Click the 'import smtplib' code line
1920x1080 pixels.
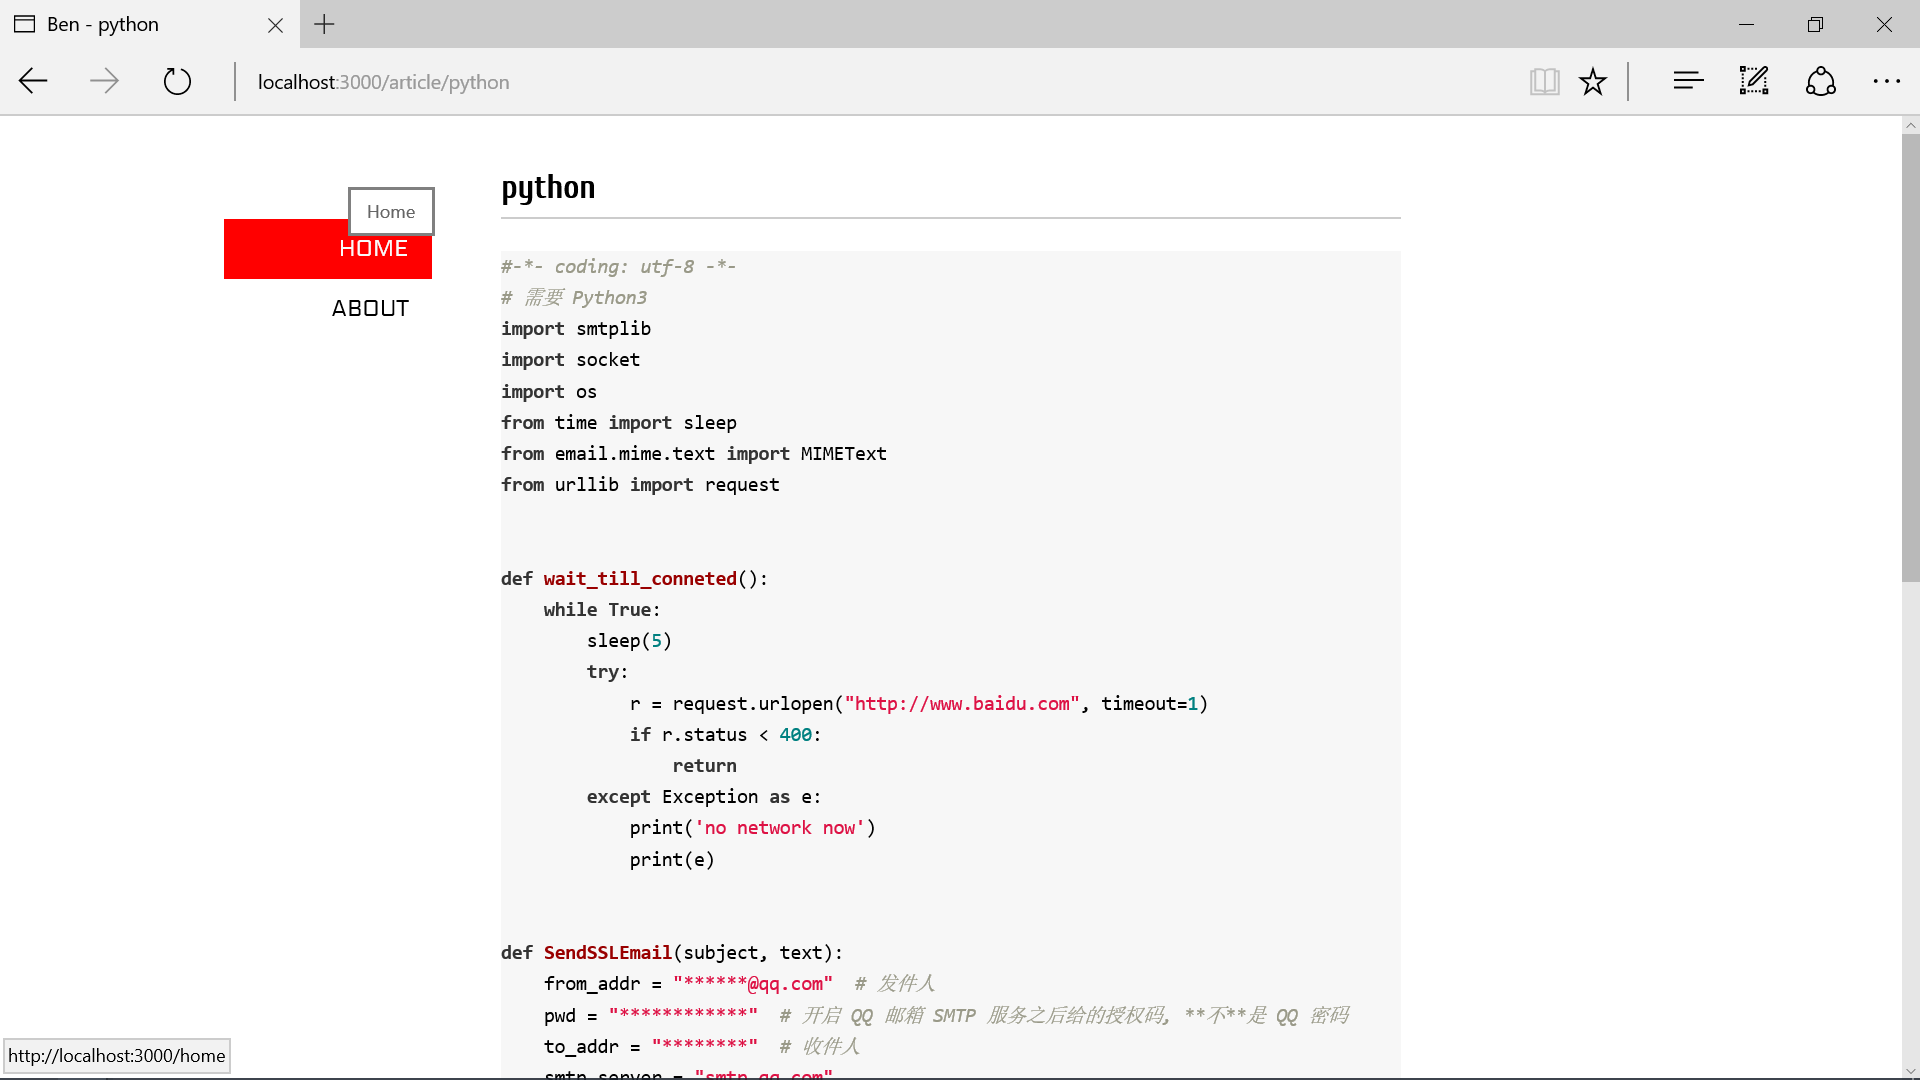pyautogui.click(x=576, y=329)
